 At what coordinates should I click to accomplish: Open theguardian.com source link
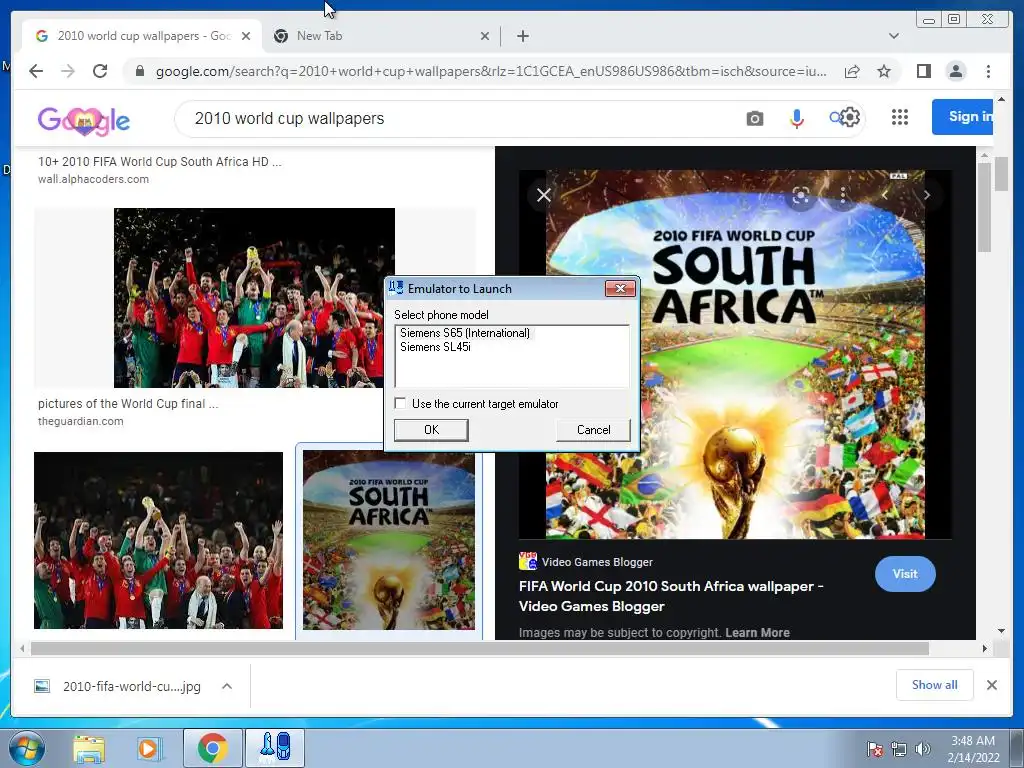click(x=80, y=421)
